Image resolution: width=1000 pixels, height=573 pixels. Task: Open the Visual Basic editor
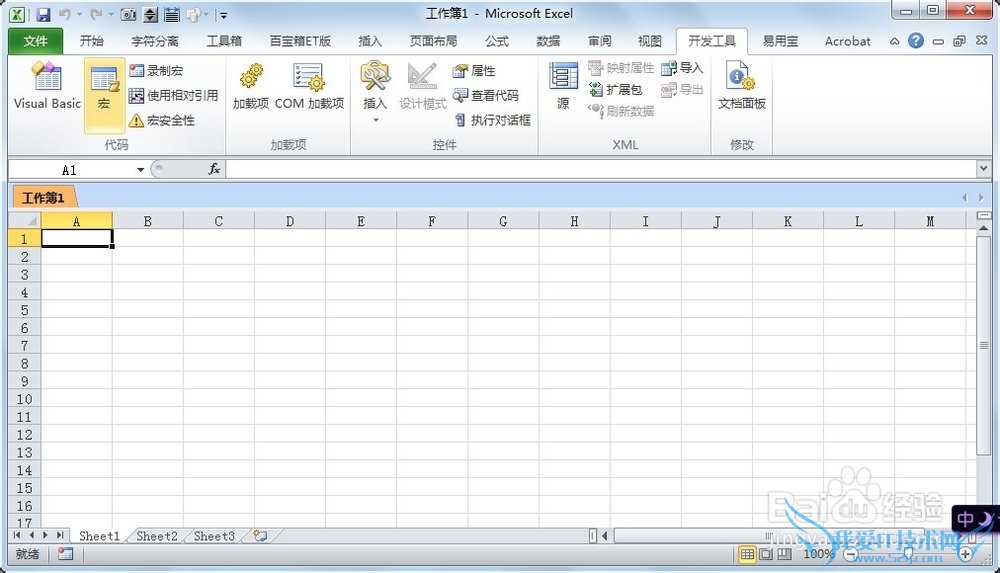click(47, 86)
